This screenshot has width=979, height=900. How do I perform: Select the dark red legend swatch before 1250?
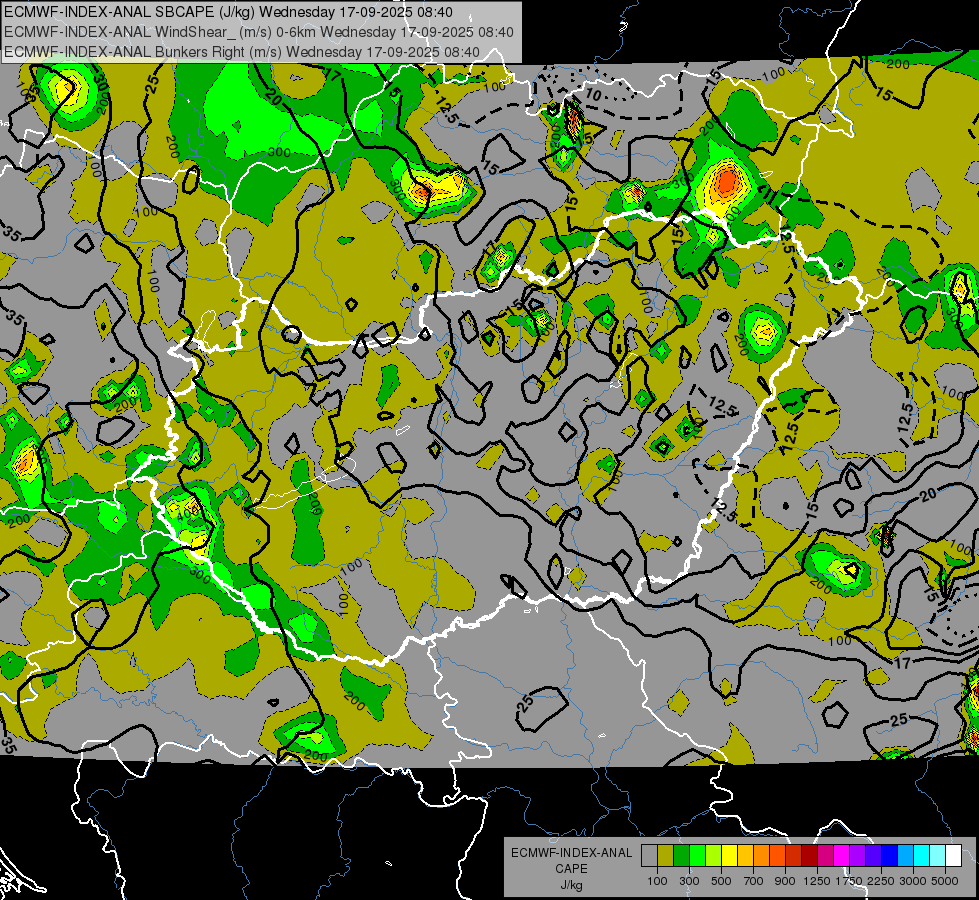click(809, 855)
